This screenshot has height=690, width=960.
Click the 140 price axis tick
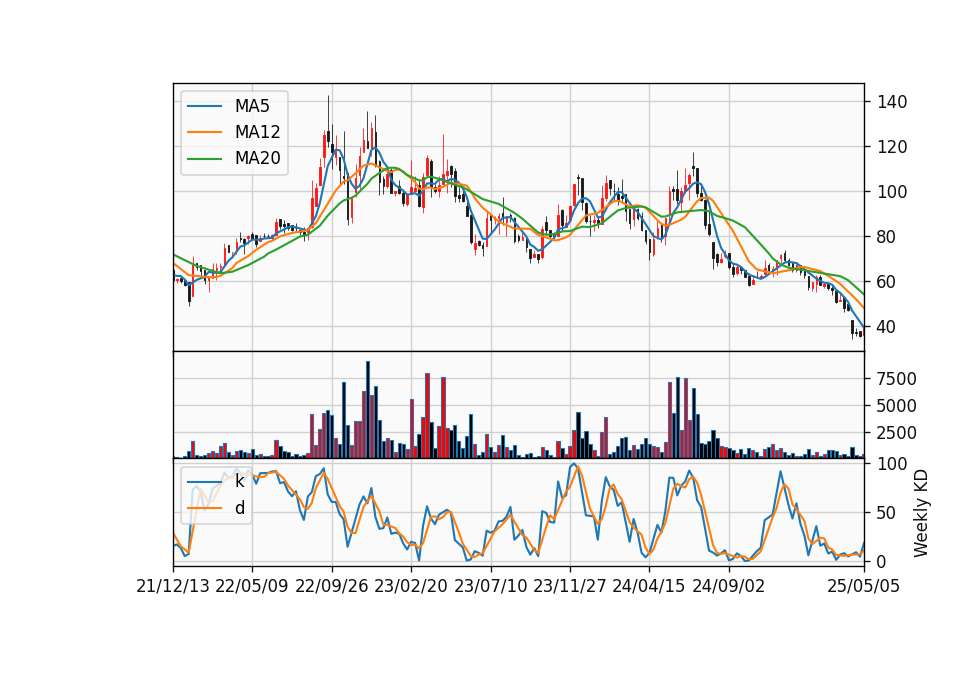coord(892,102)
